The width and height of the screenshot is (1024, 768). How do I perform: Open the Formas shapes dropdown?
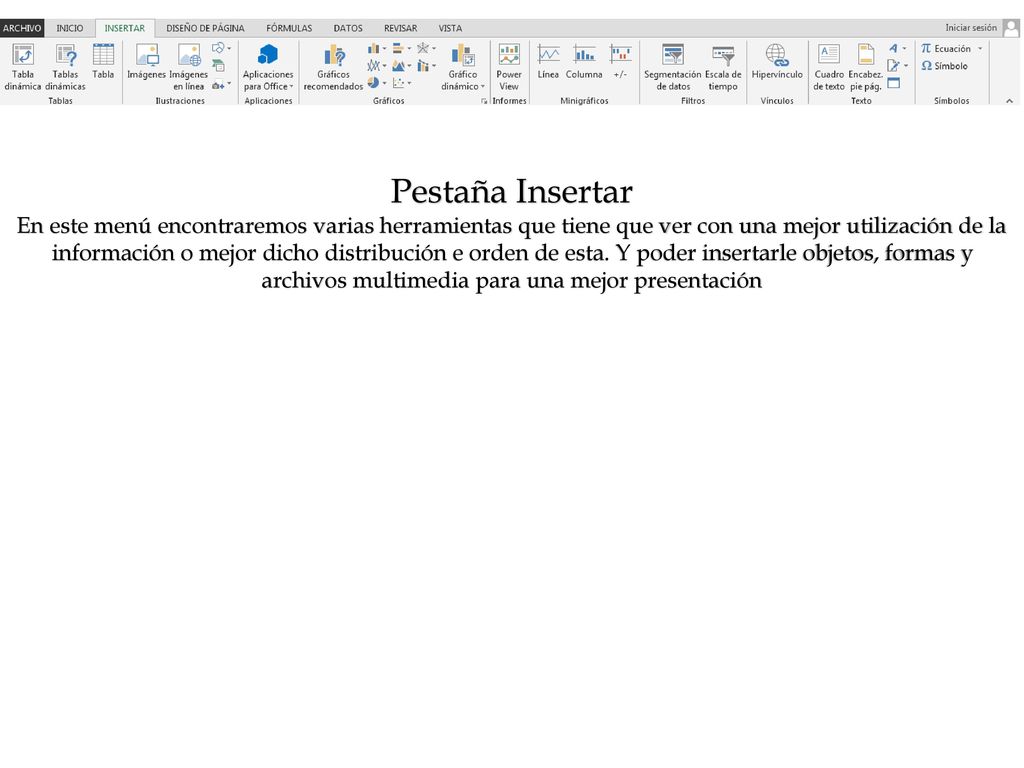click(221, 48)
